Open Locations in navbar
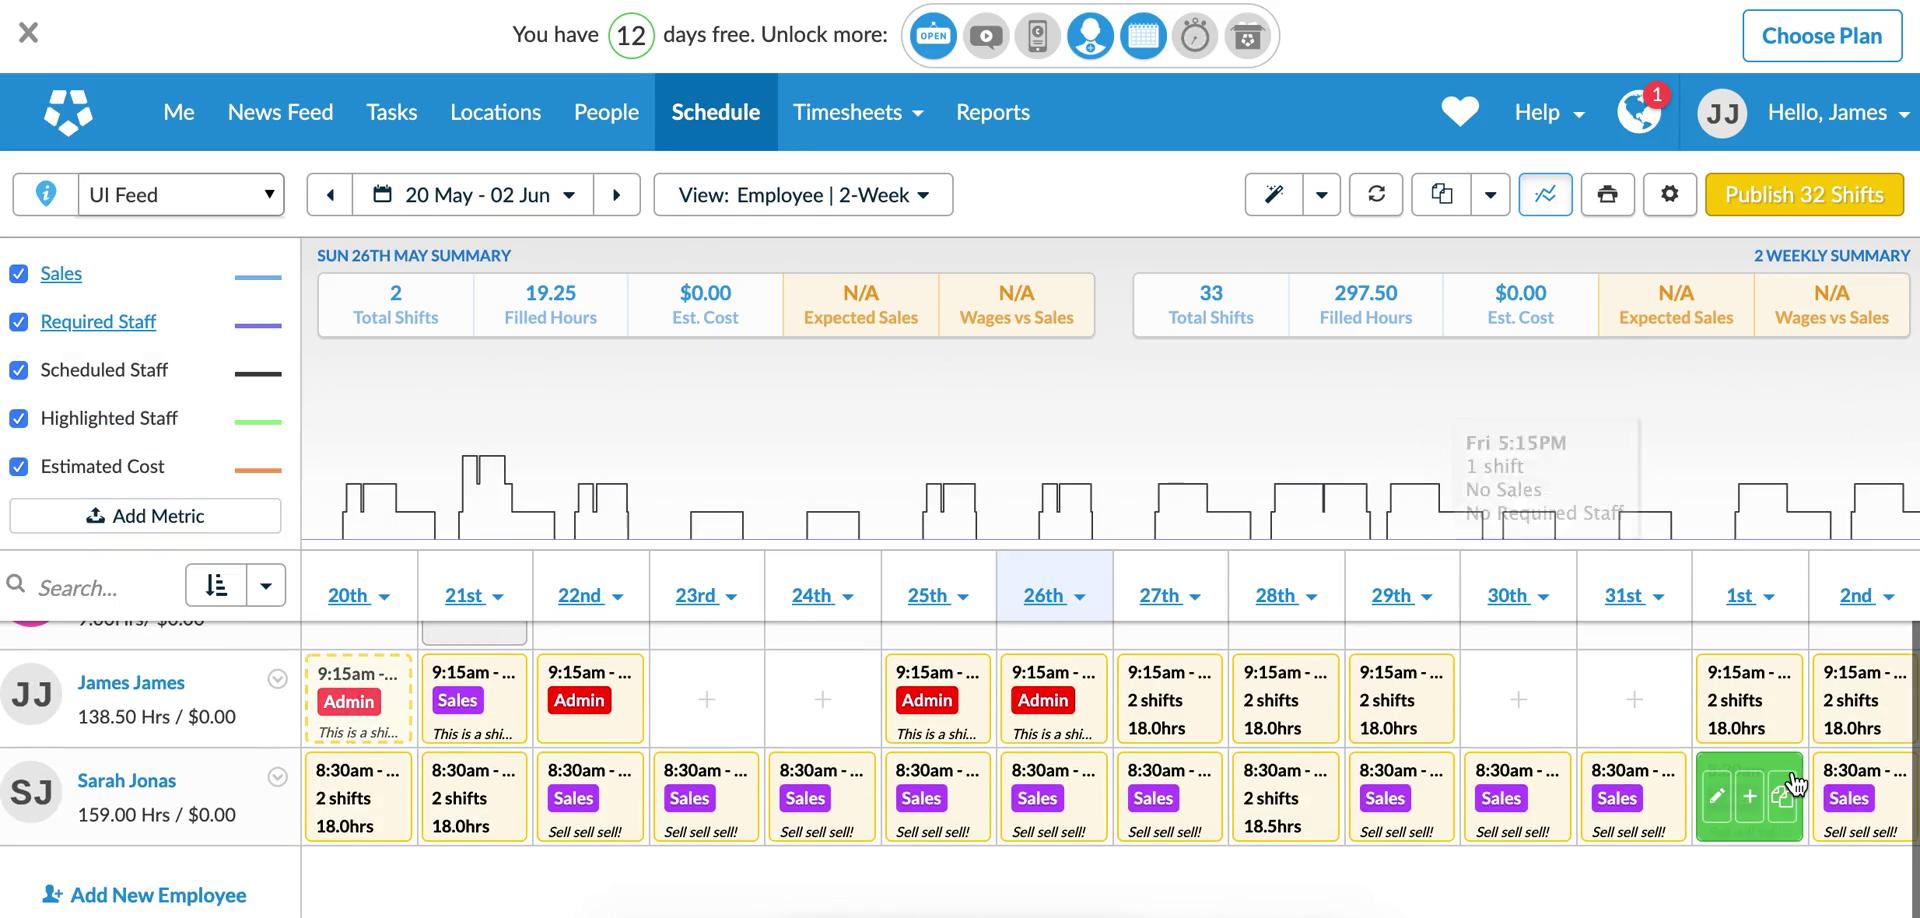This screenshot has height=918, width=1920. (495, 112)
